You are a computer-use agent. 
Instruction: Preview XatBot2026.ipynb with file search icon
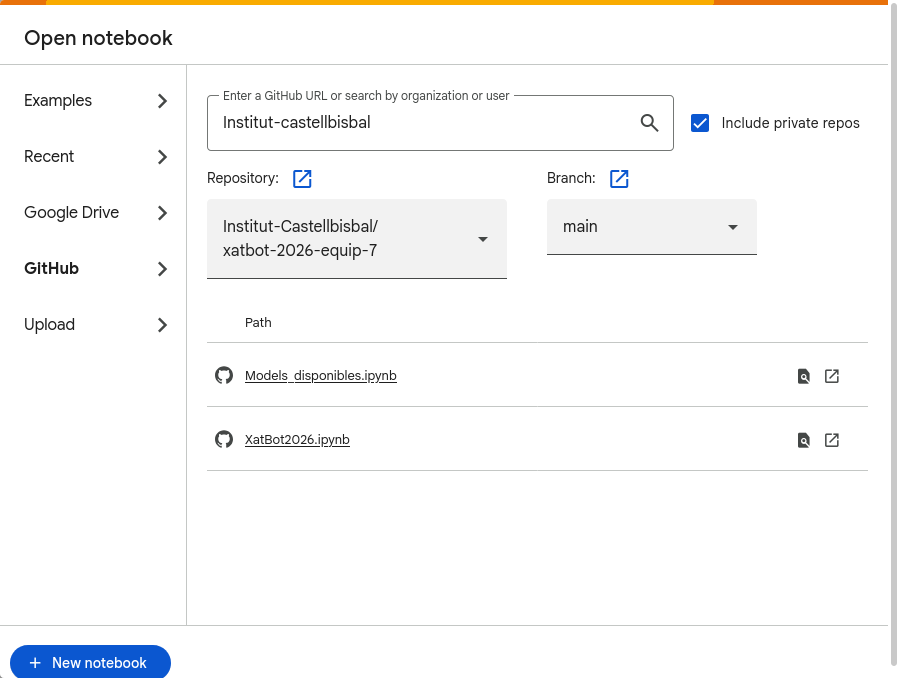803,440
